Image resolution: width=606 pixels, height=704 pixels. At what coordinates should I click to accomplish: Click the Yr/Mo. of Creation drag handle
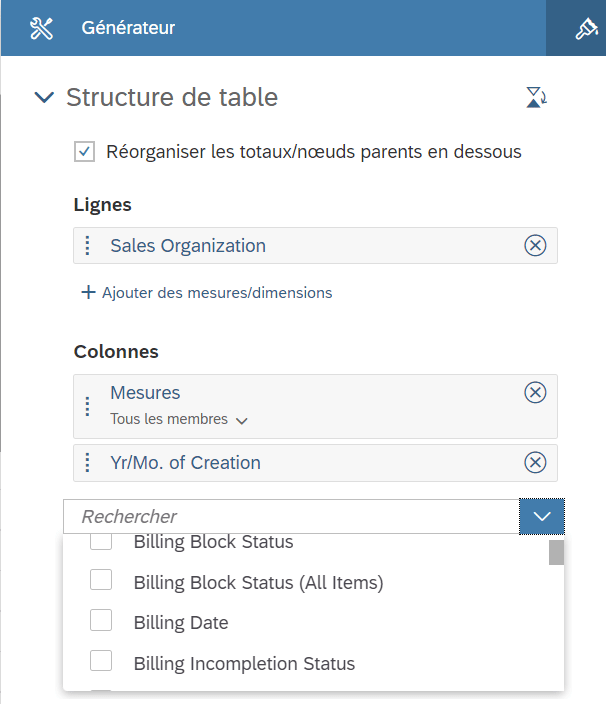point(88,462)
